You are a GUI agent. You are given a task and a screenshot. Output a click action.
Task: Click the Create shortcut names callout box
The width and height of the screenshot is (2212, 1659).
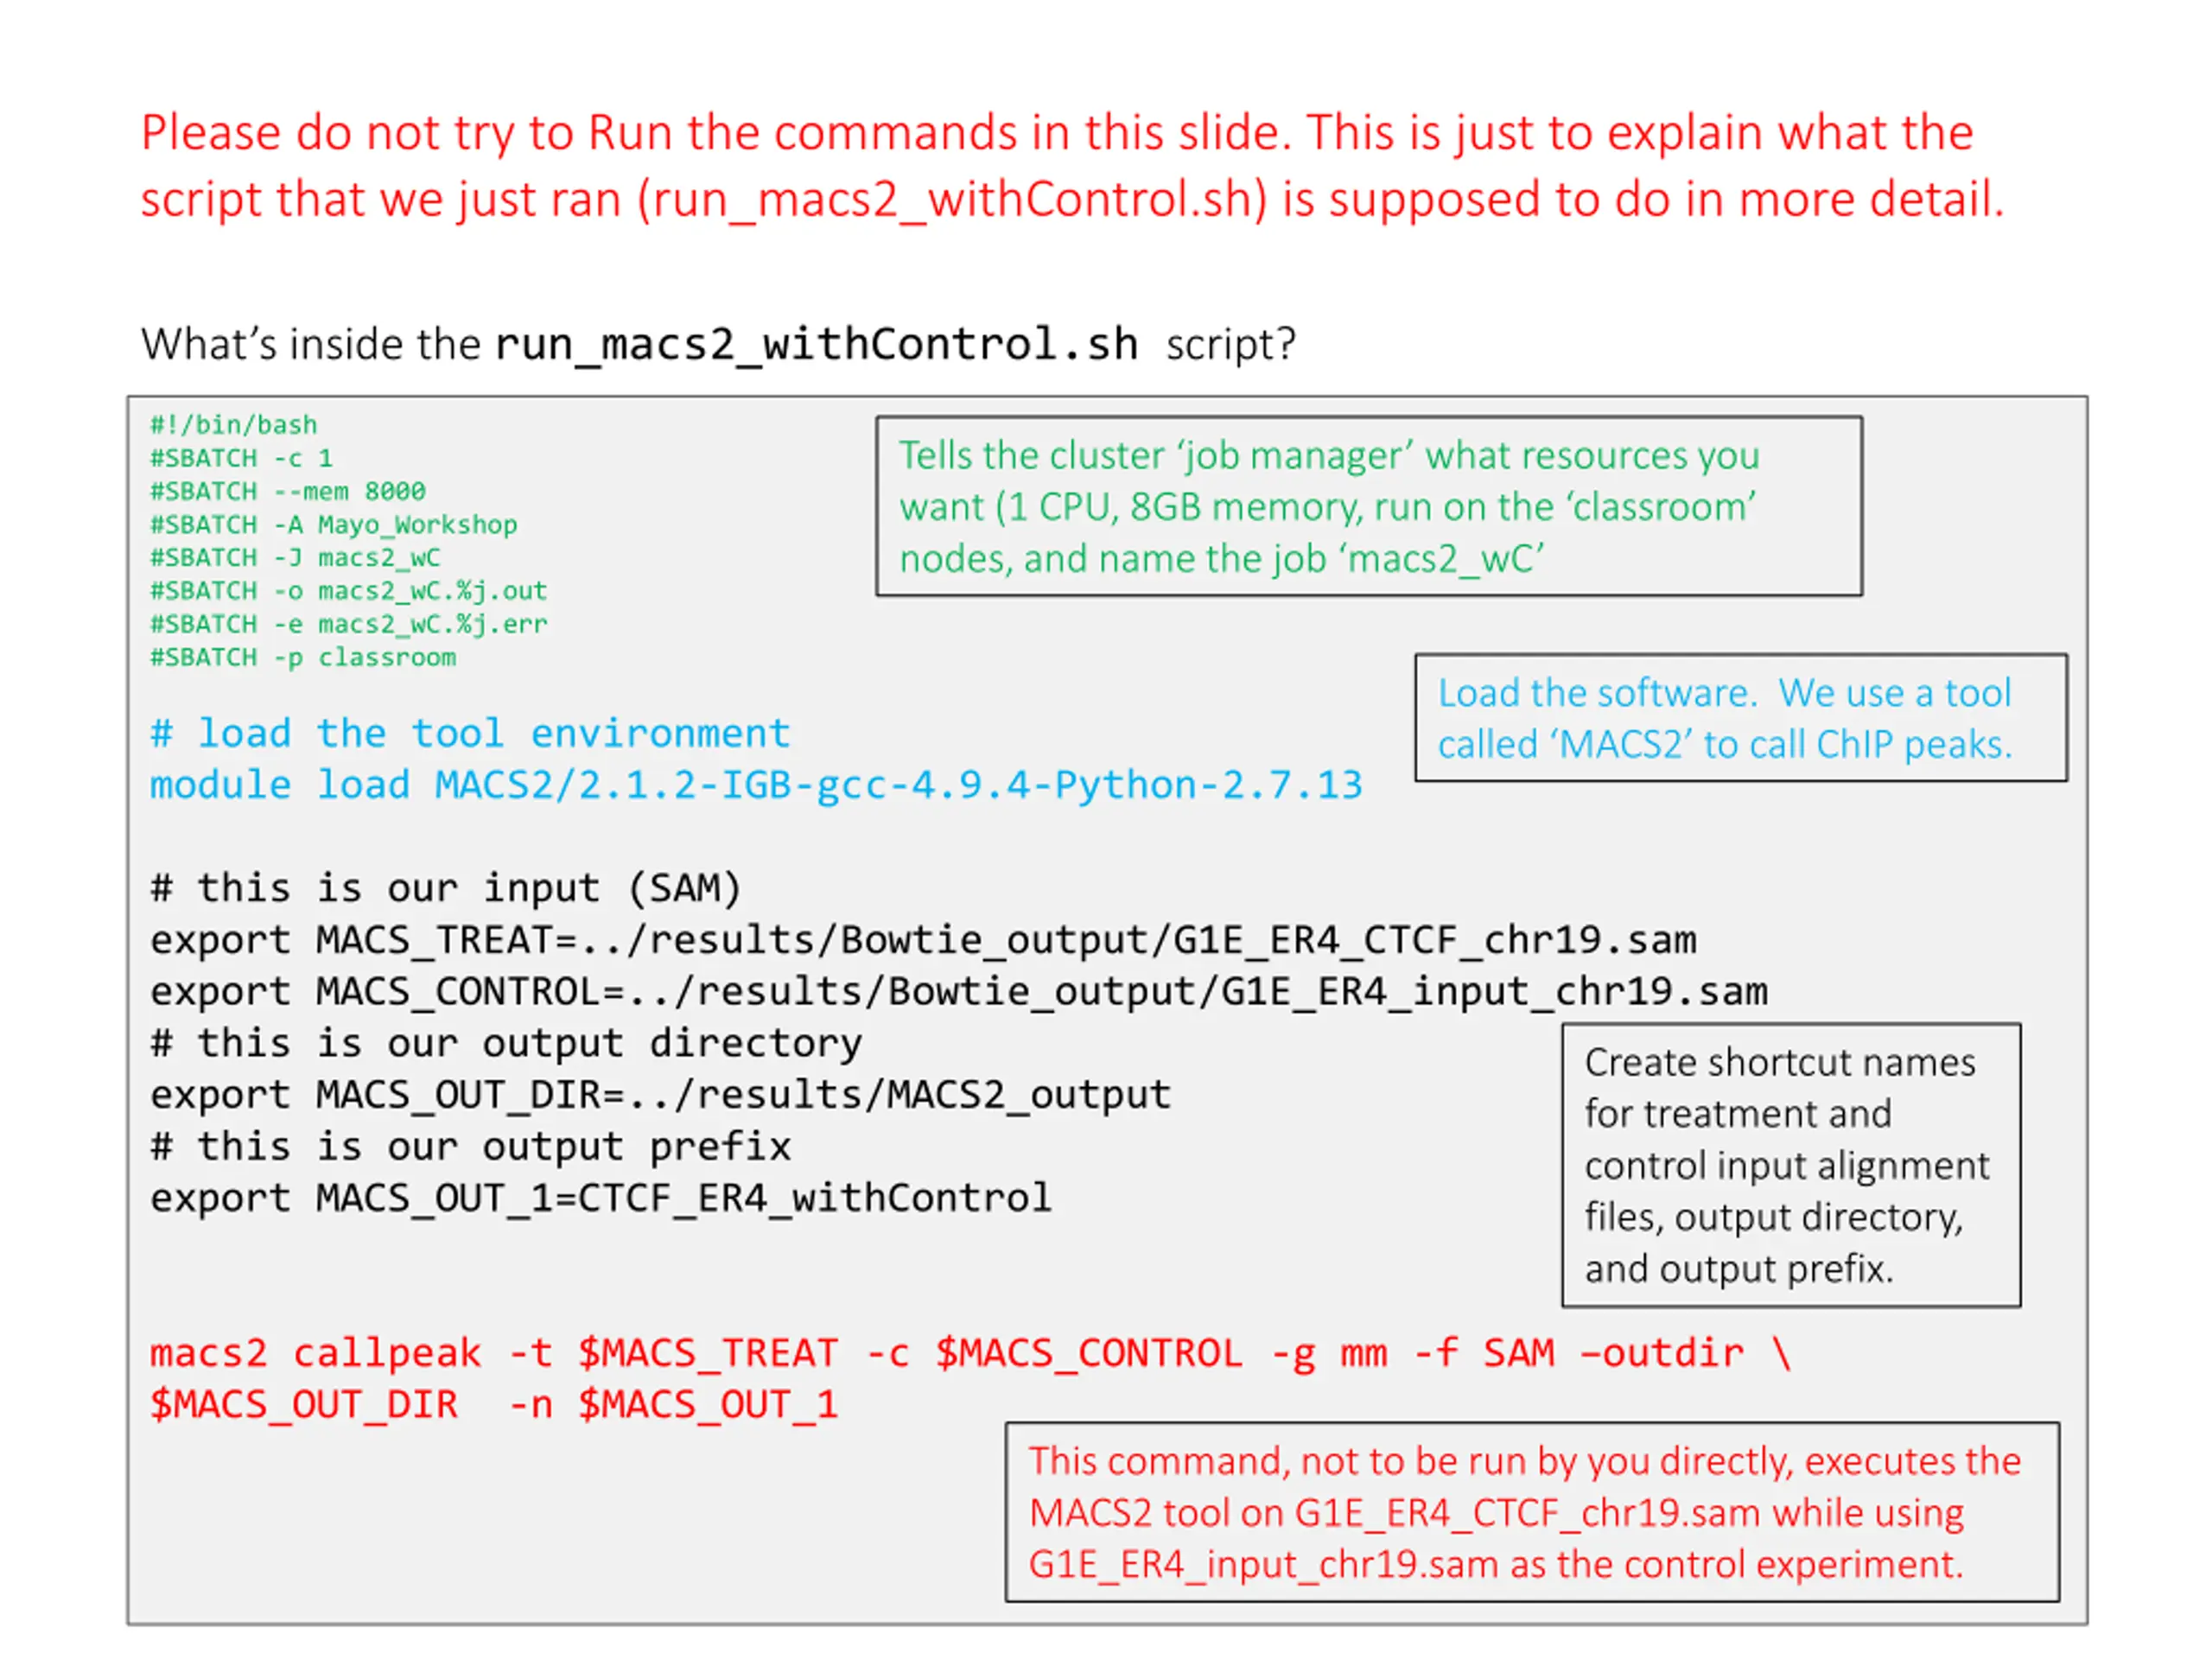pos(1790,1165)
